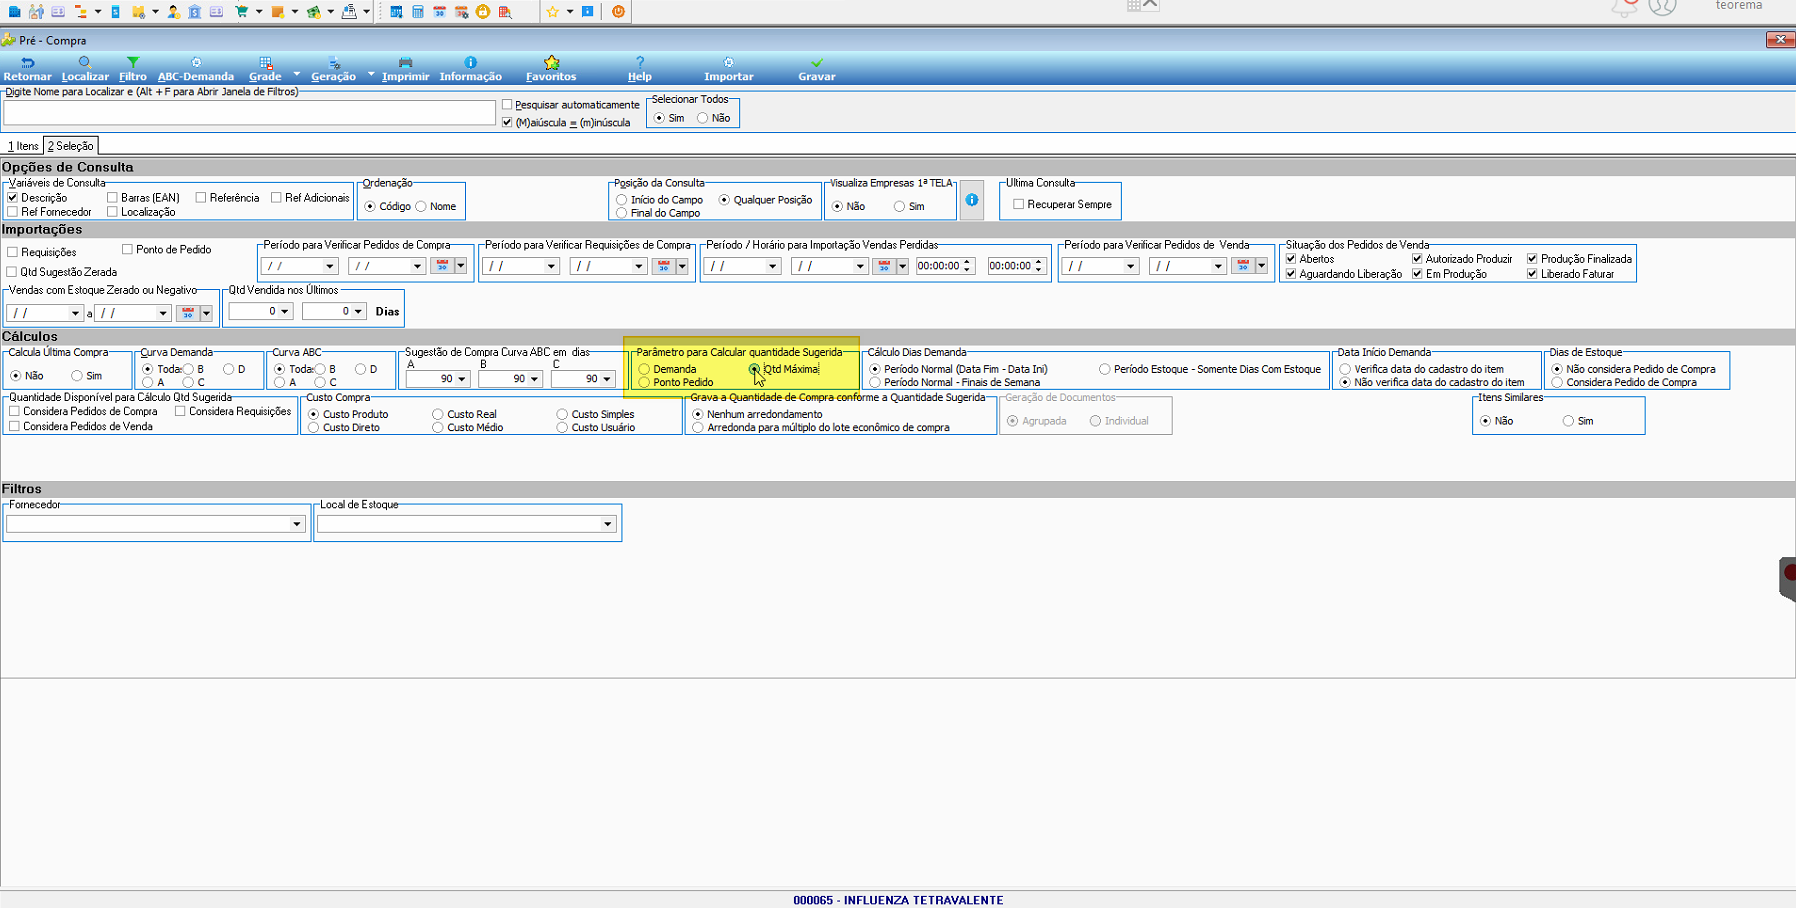Expand the Geração dropdown arrow
This screenshot has width=1796, height=908.
tap(371, 74)
